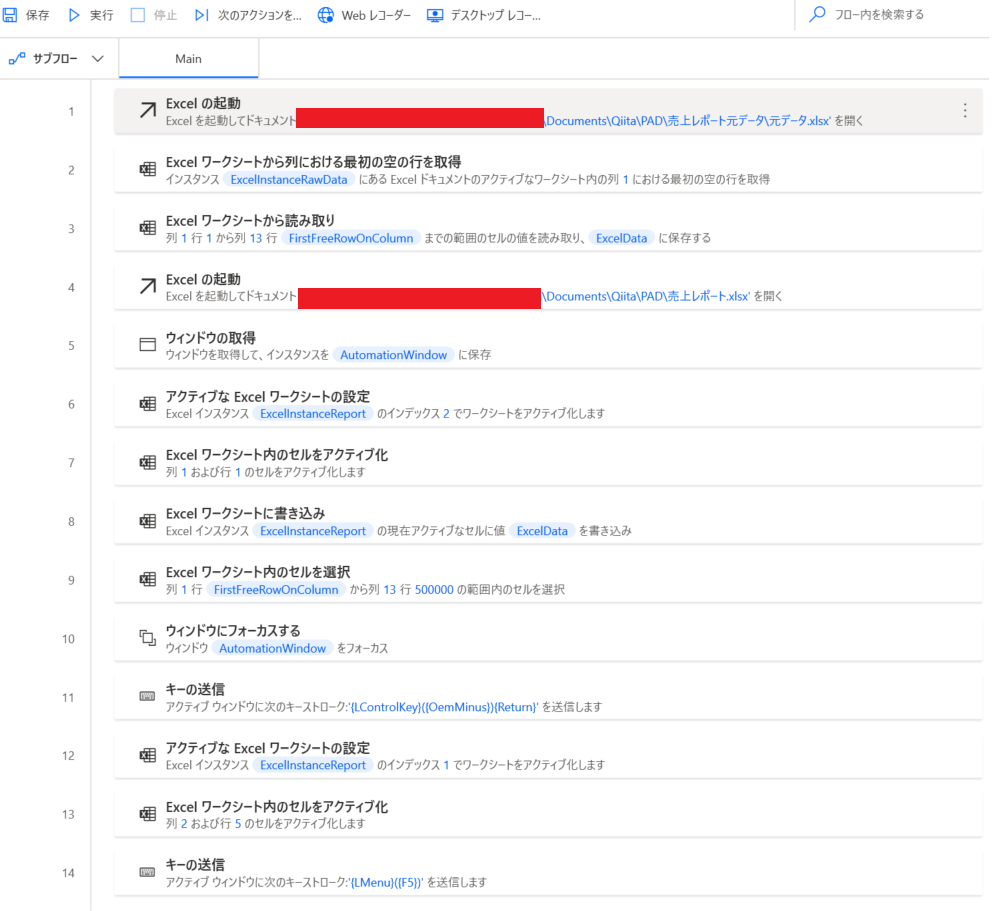Select アクティブな Excel ワークシートの設定 title on step 6
994x911 pixels.
(x=268, y=396)
